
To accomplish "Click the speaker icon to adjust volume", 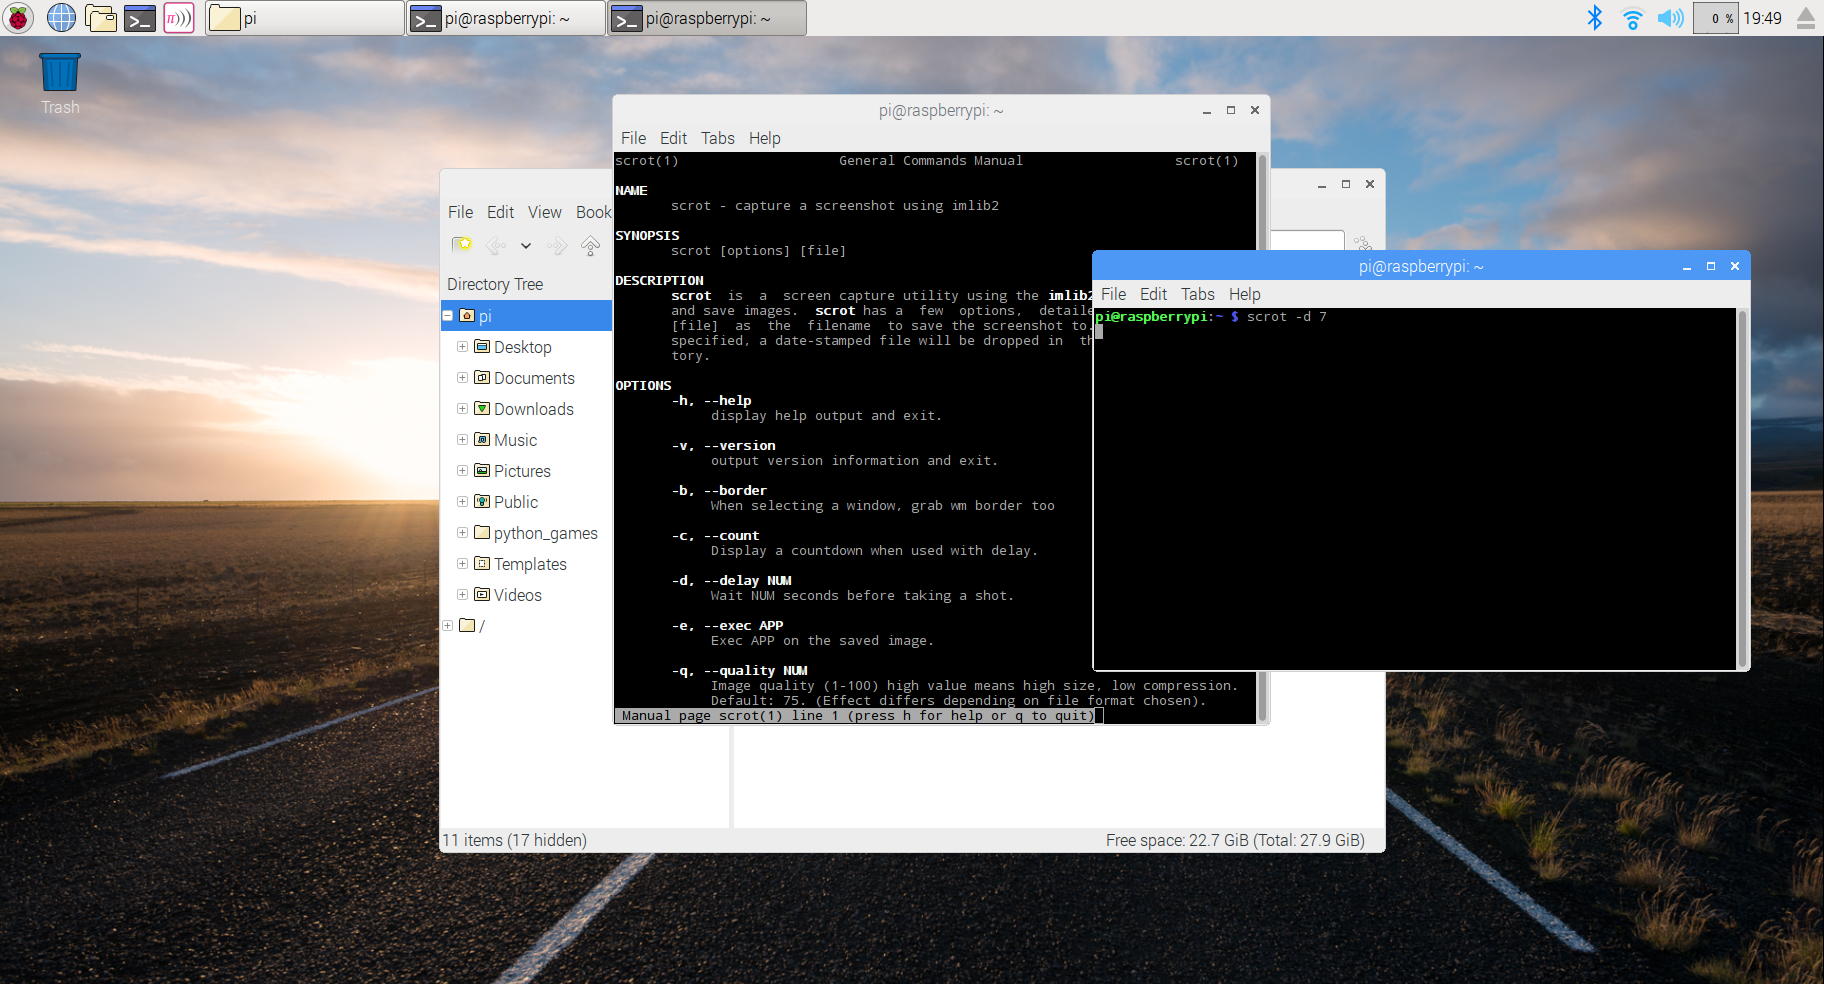I will pos(1669,18).
